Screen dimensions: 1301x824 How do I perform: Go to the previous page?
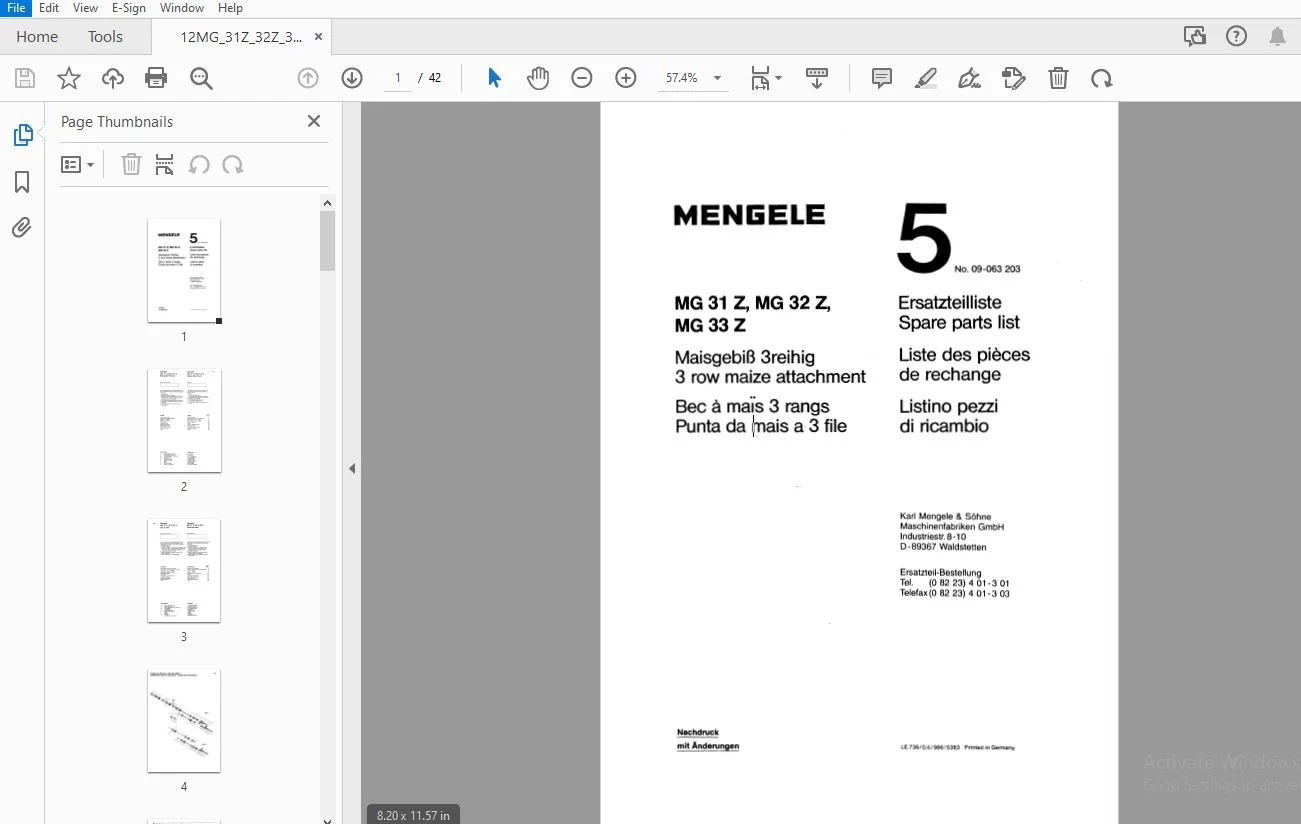click(308, 78)
